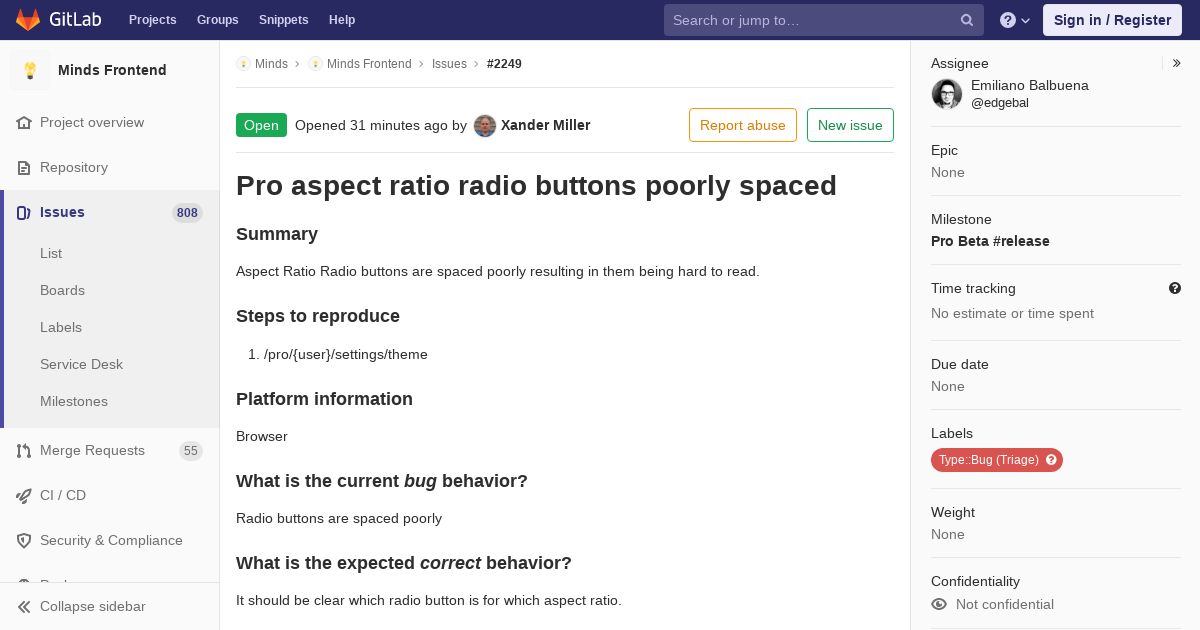Screen dimensions: 1200x630
Task: Click the Minds Frontend project title
Action: (x=112, y=70)
